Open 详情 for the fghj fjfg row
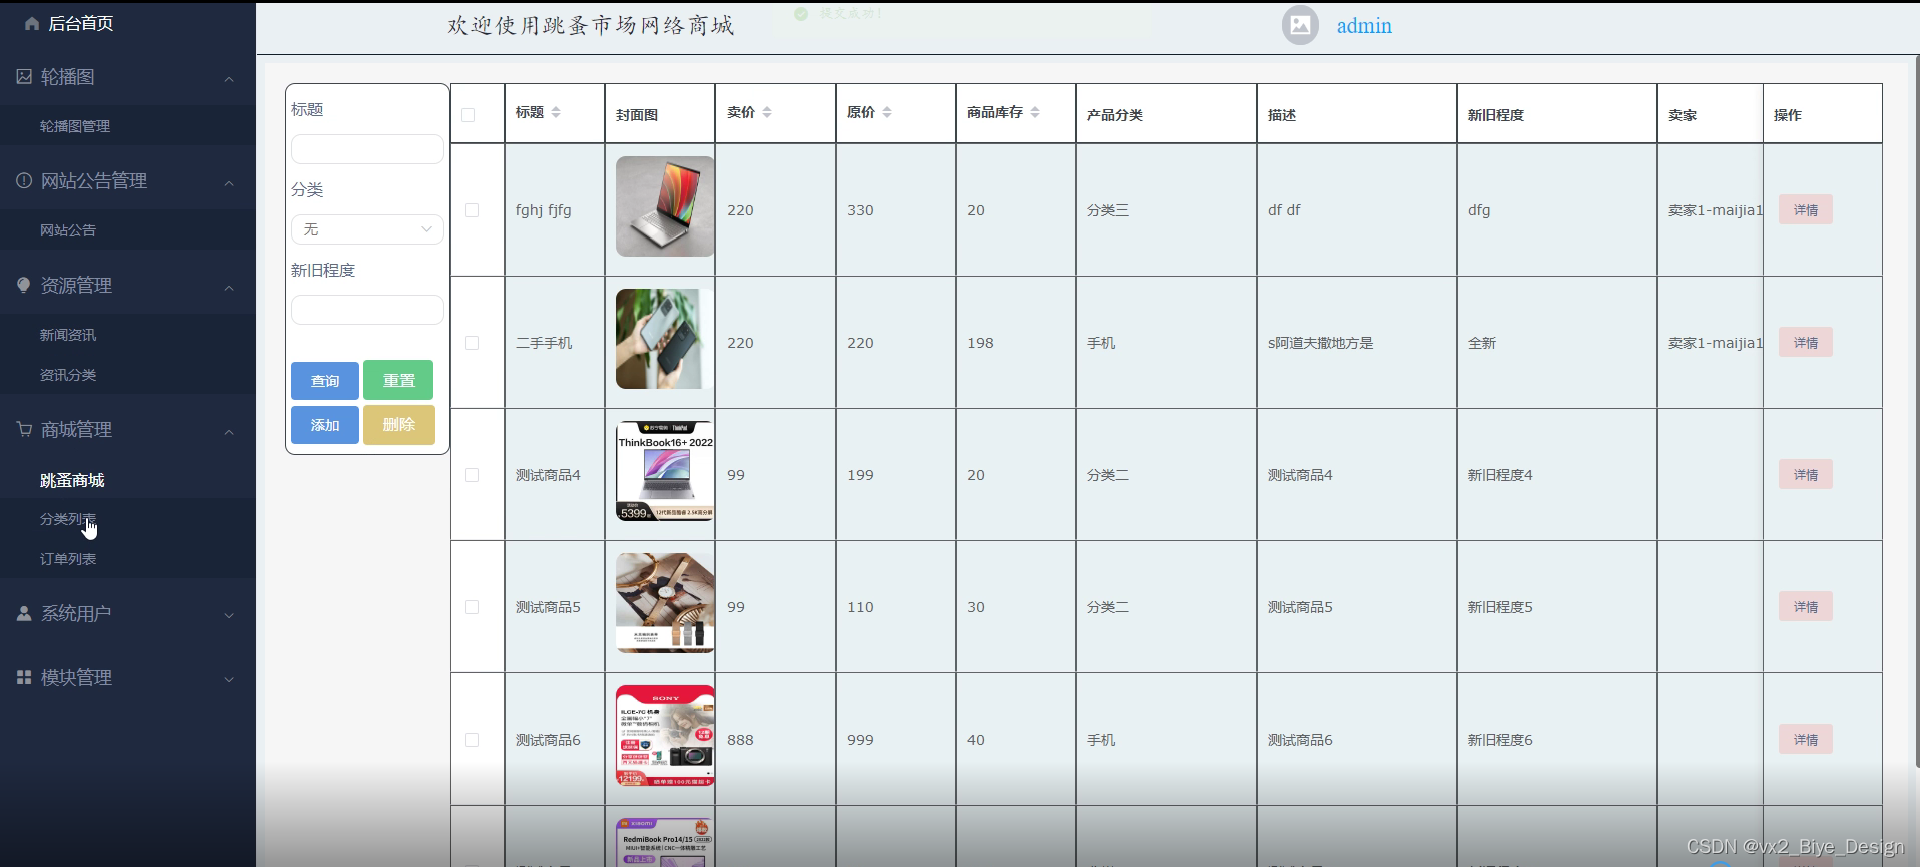Screen dimensions: 1920x867 pyautogui.click(x=1806, y=209)
